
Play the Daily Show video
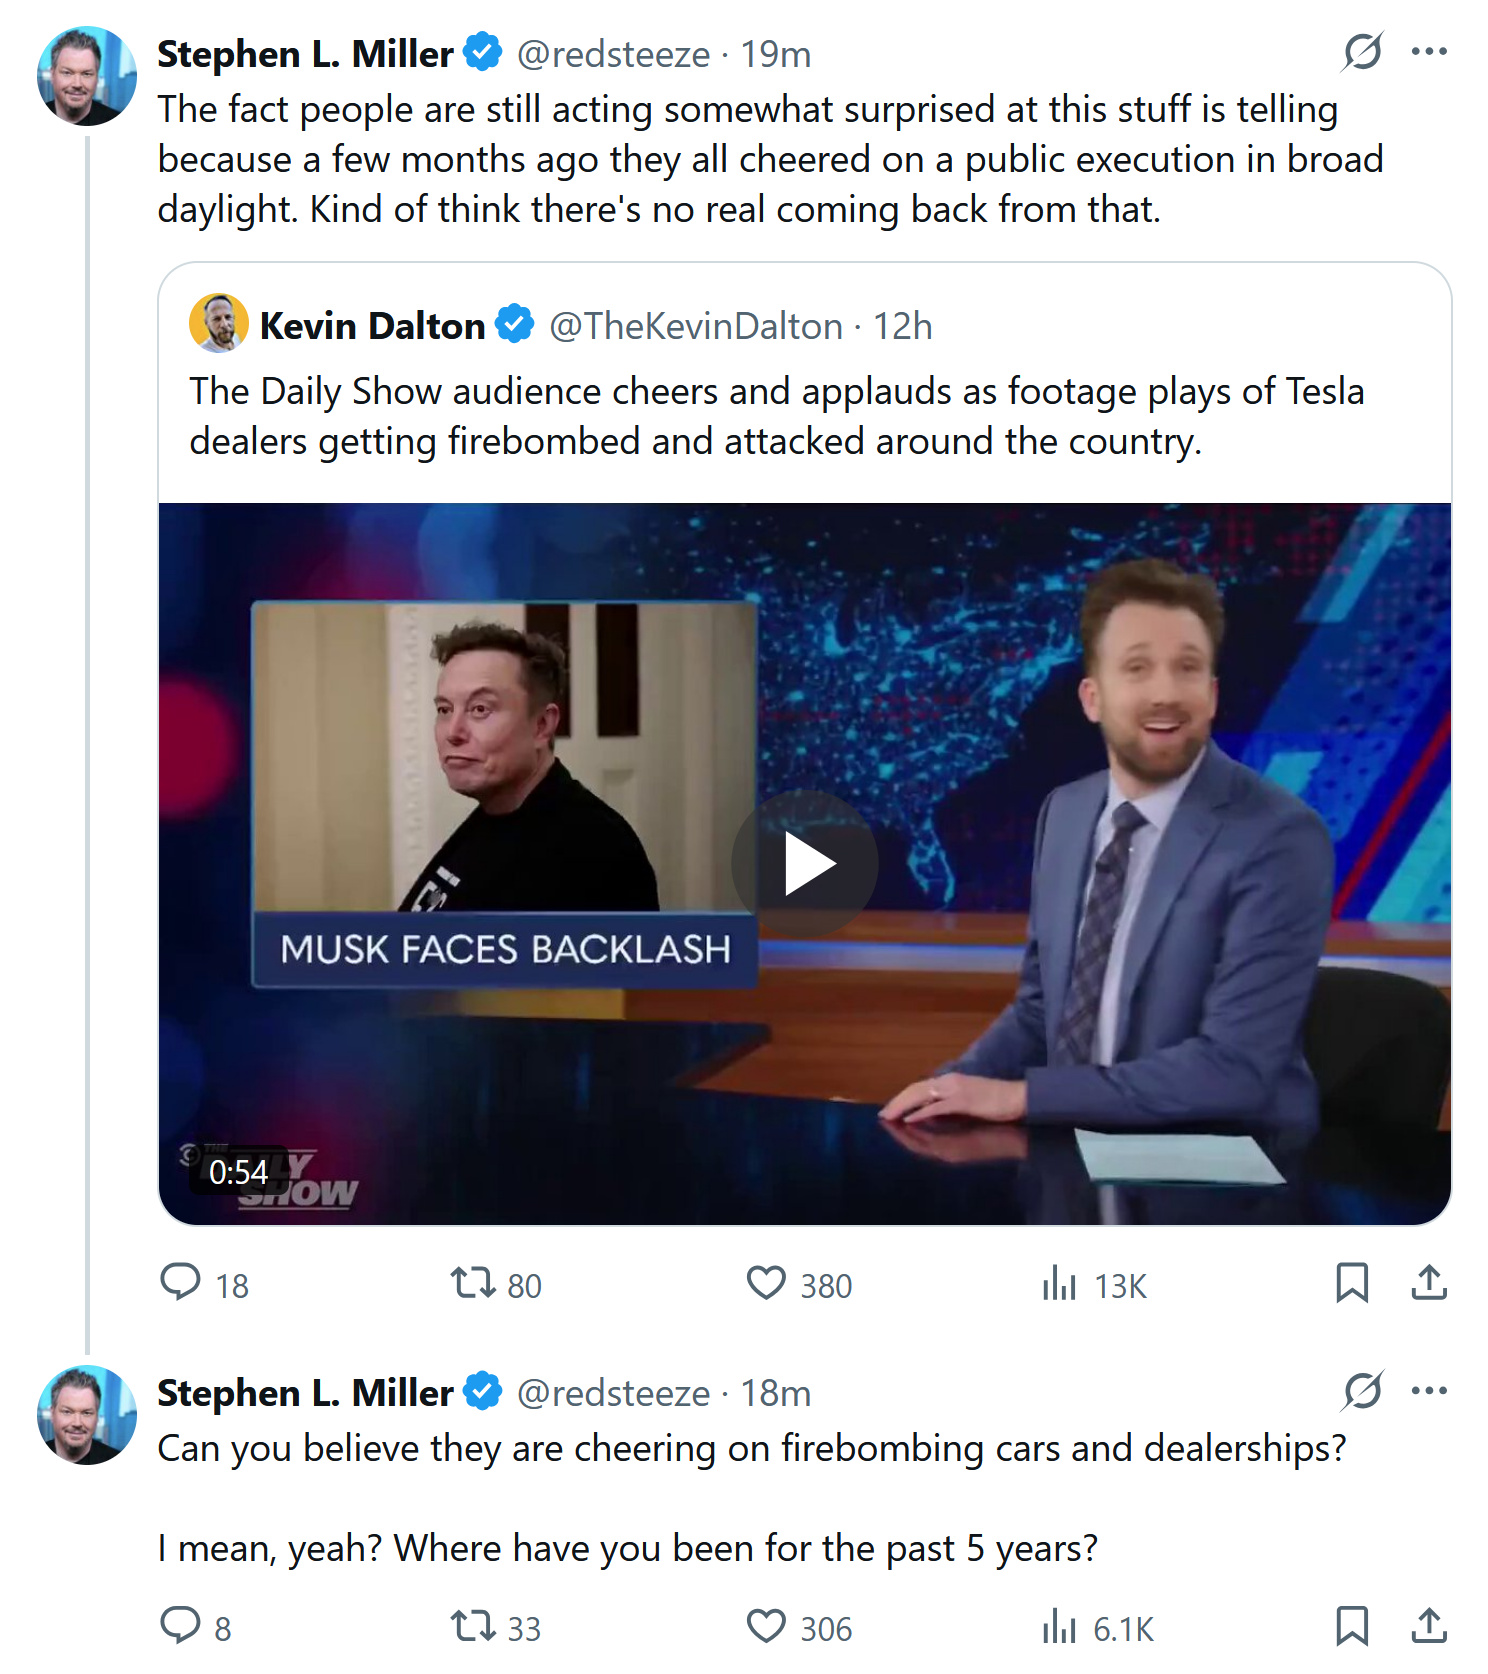coord(805,864)
